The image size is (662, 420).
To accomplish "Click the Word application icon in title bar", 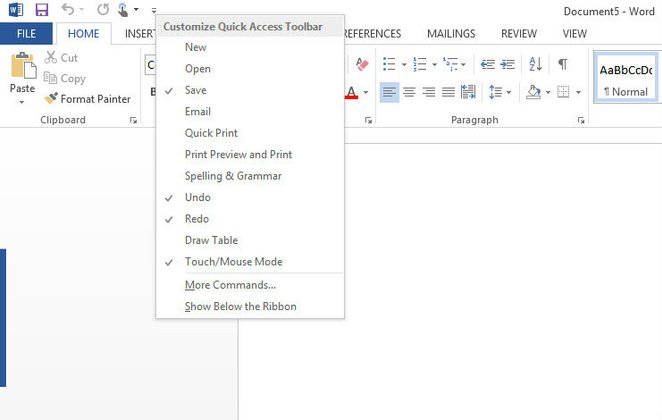I will coord(16,9).
